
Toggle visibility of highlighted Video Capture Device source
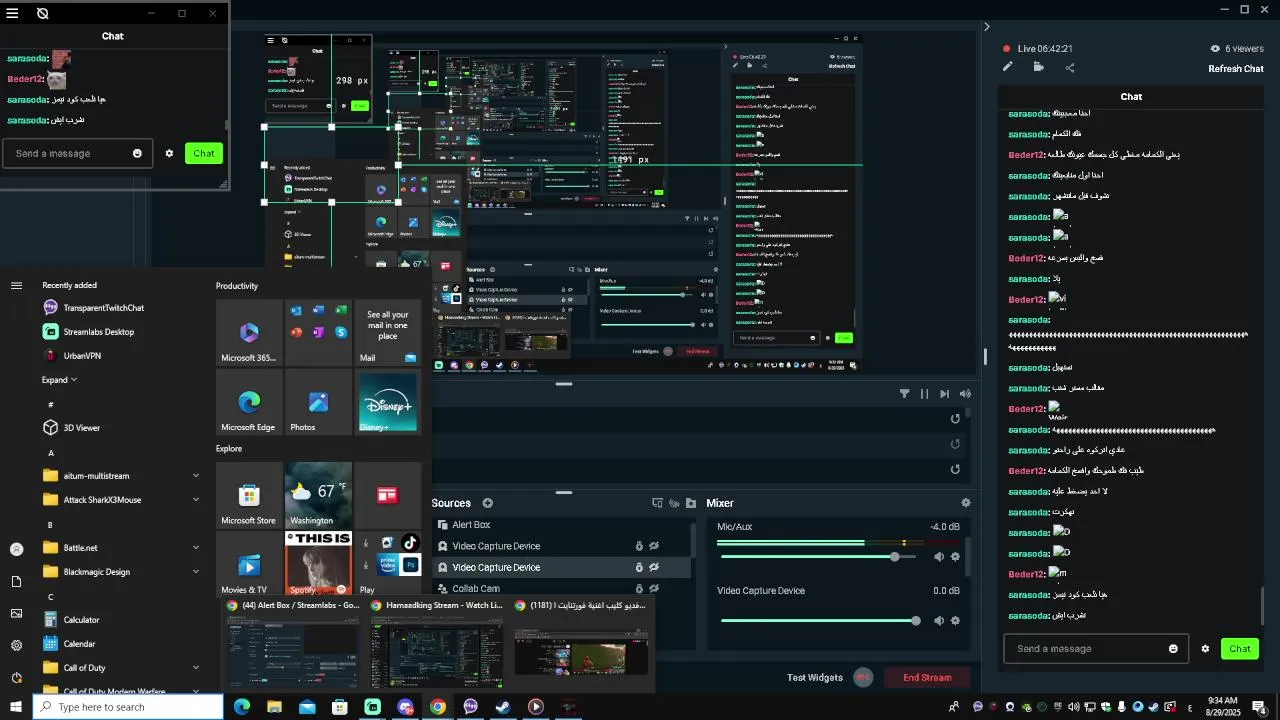654,567
